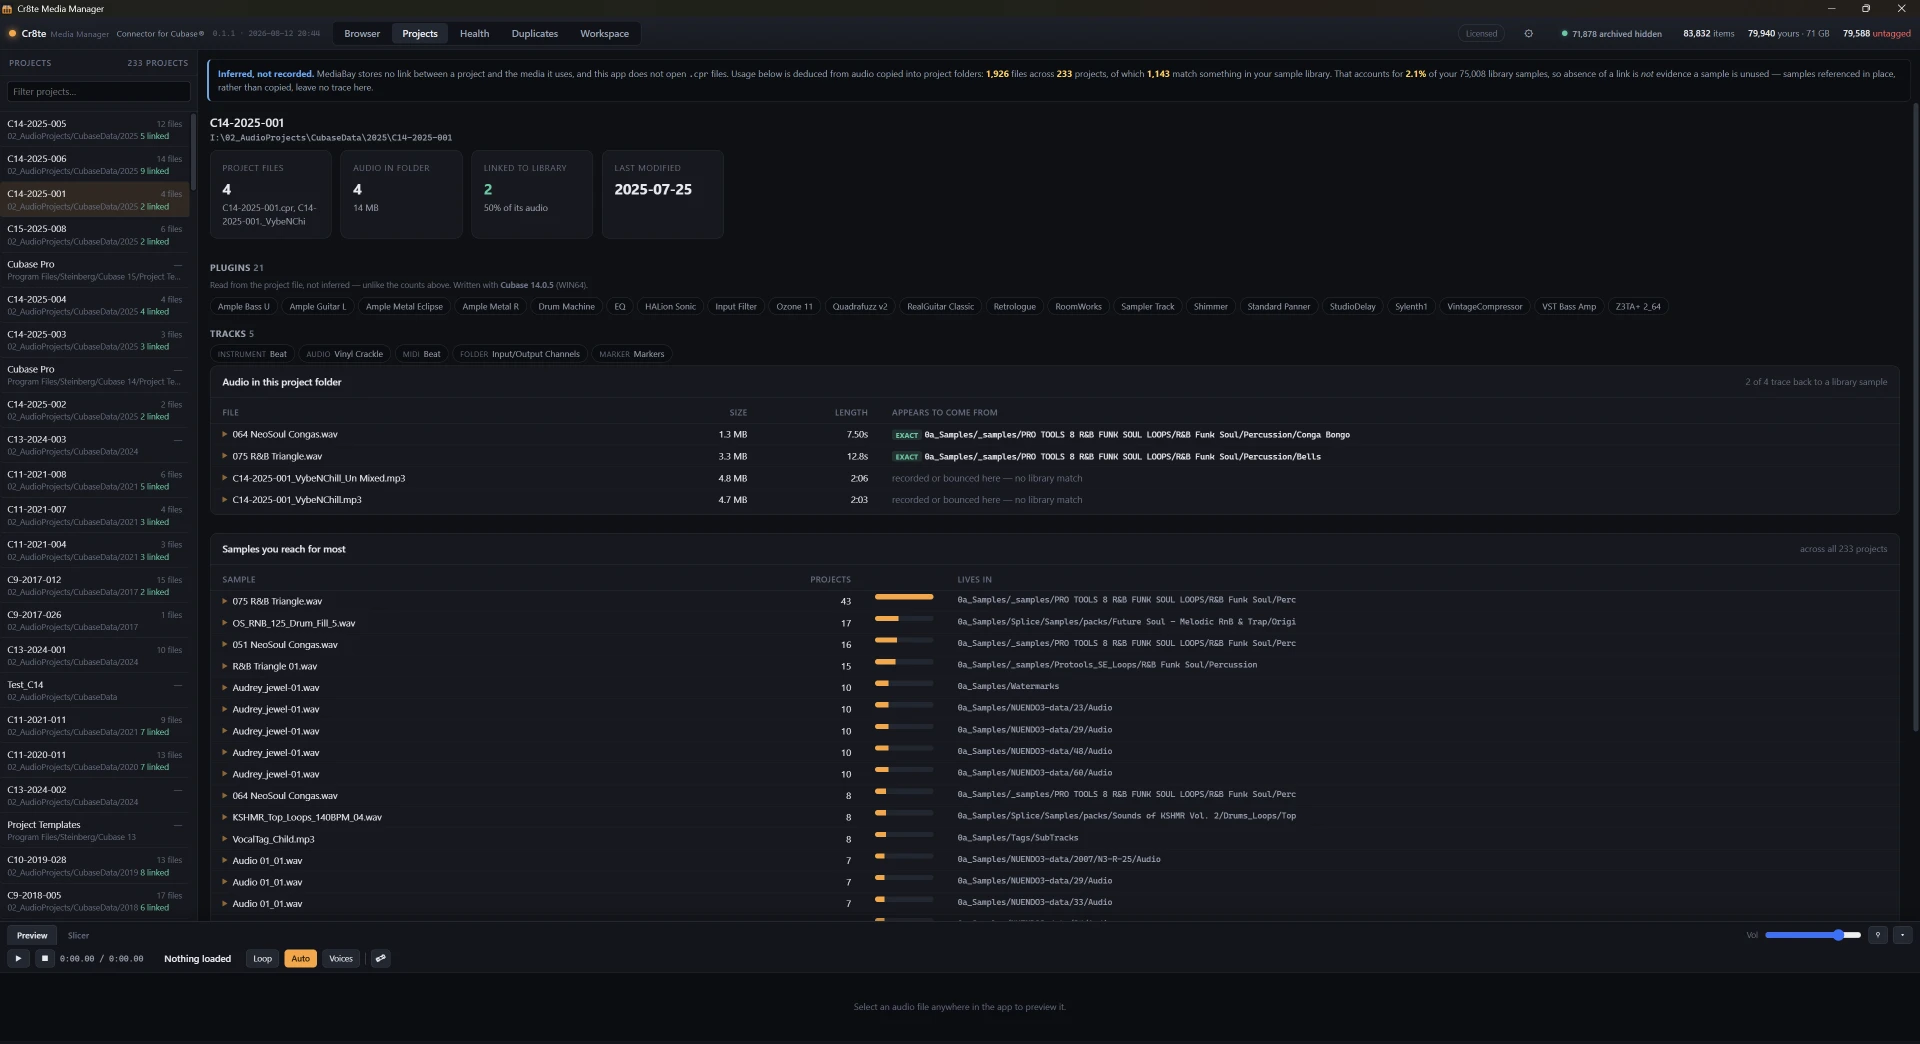Adjust the Vol slider
This screenshot has width=1920, height=1044.
[1813, 935]
